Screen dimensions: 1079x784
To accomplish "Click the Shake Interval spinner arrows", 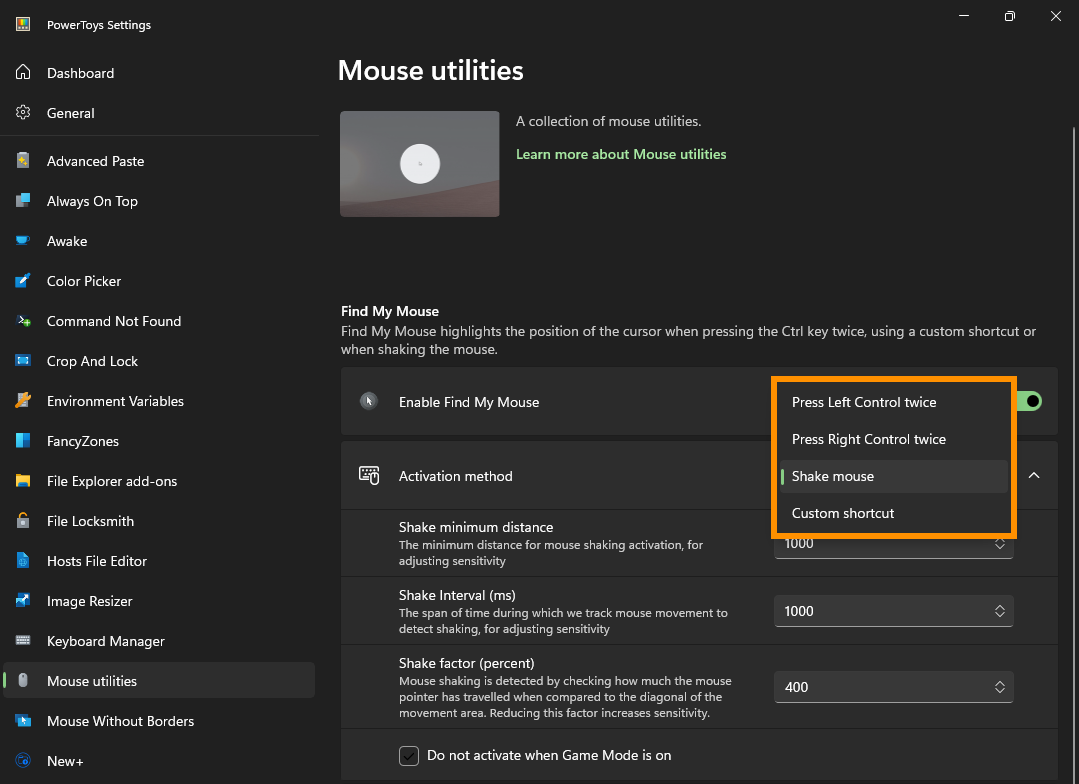I will [999, 611].
